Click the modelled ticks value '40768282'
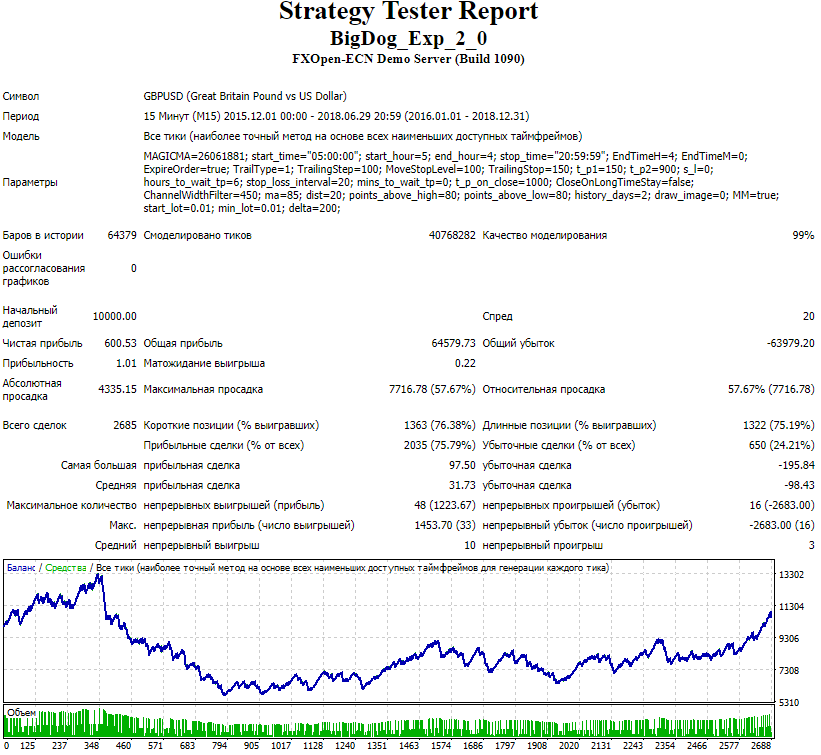The width and height of the screenshot is (821, 755). click(x=452, y=236)
